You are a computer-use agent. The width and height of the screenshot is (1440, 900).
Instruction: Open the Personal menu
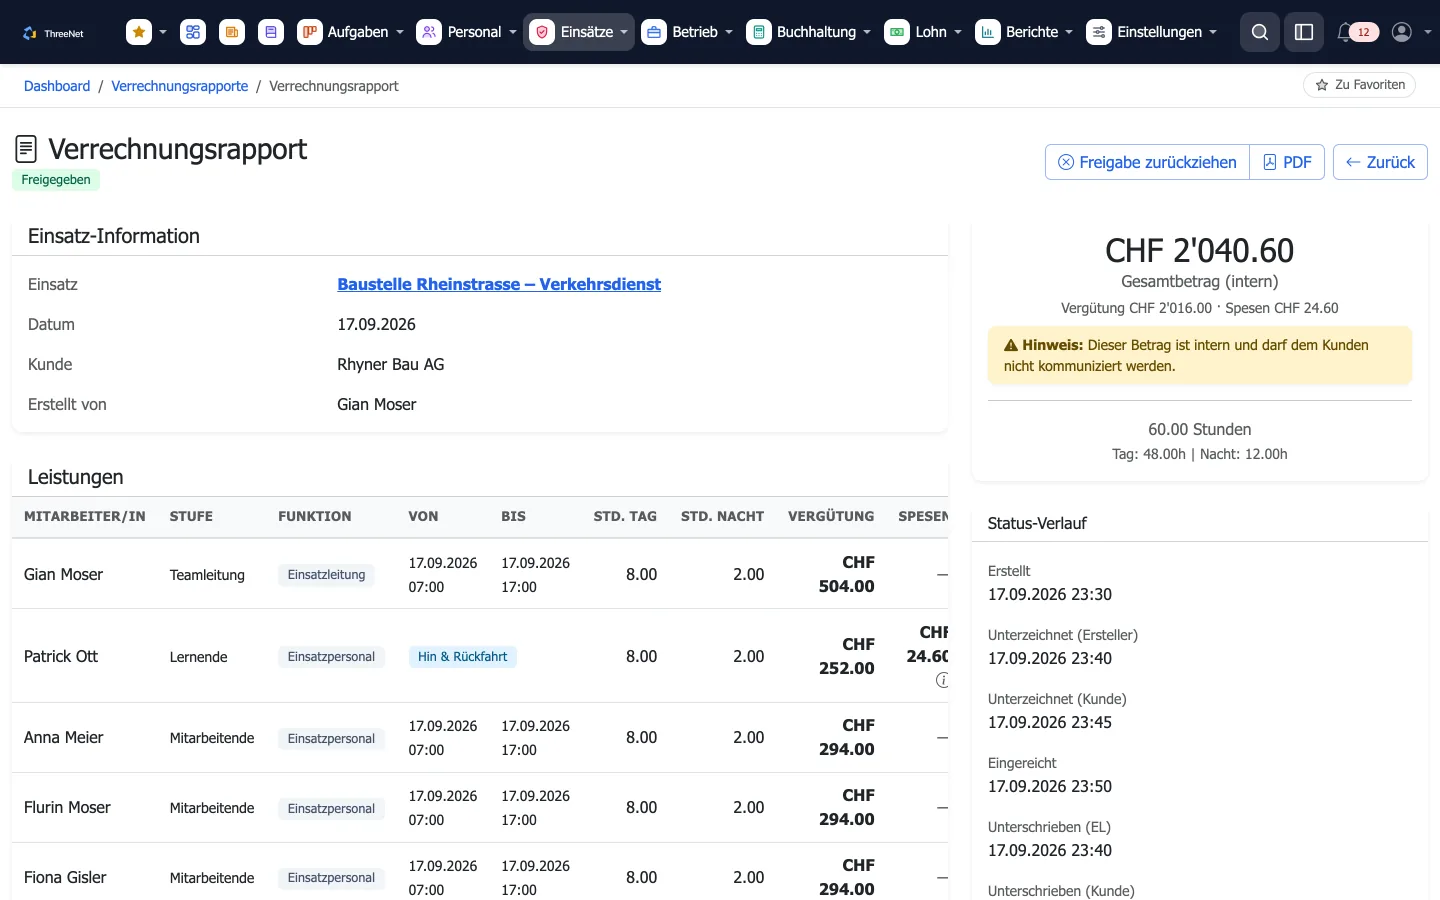click(x=467, y=32)
